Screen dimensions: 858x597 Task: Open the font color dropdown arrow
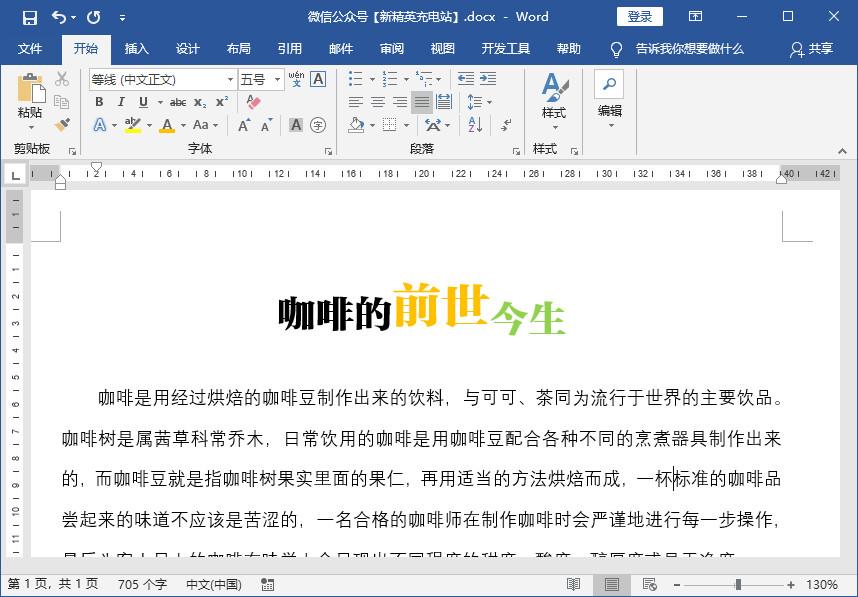pos(183,125)
